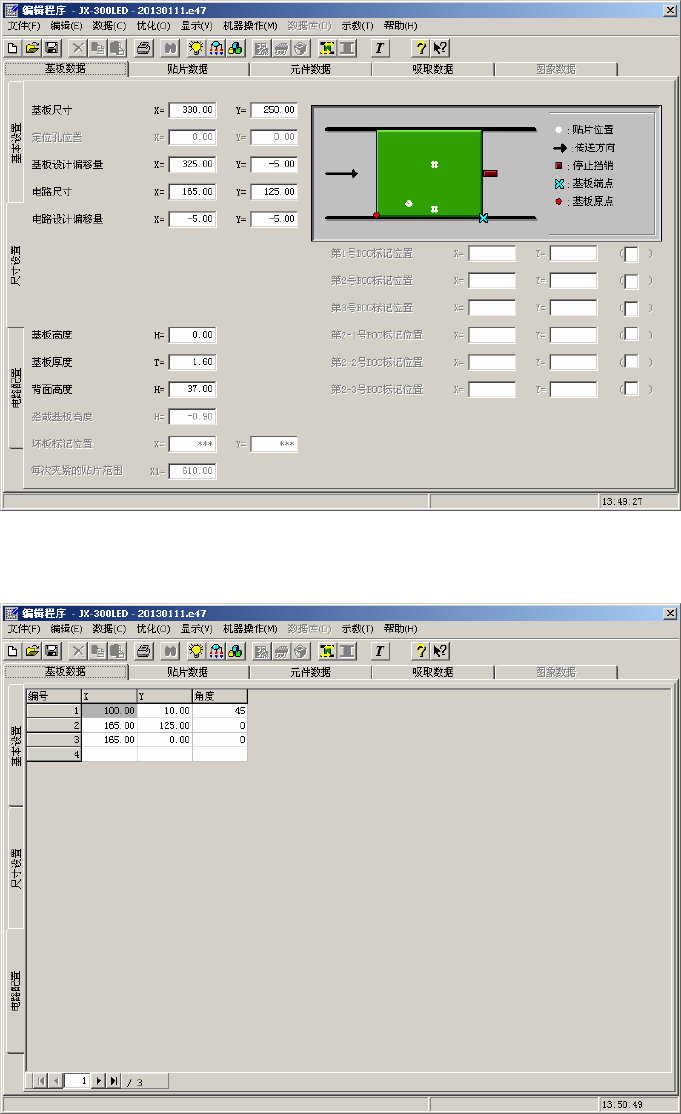Click italic I icon in upper window toolbar
Image resolution: width=681 pixels, height=1114 pixels.
tap(379, 48)
